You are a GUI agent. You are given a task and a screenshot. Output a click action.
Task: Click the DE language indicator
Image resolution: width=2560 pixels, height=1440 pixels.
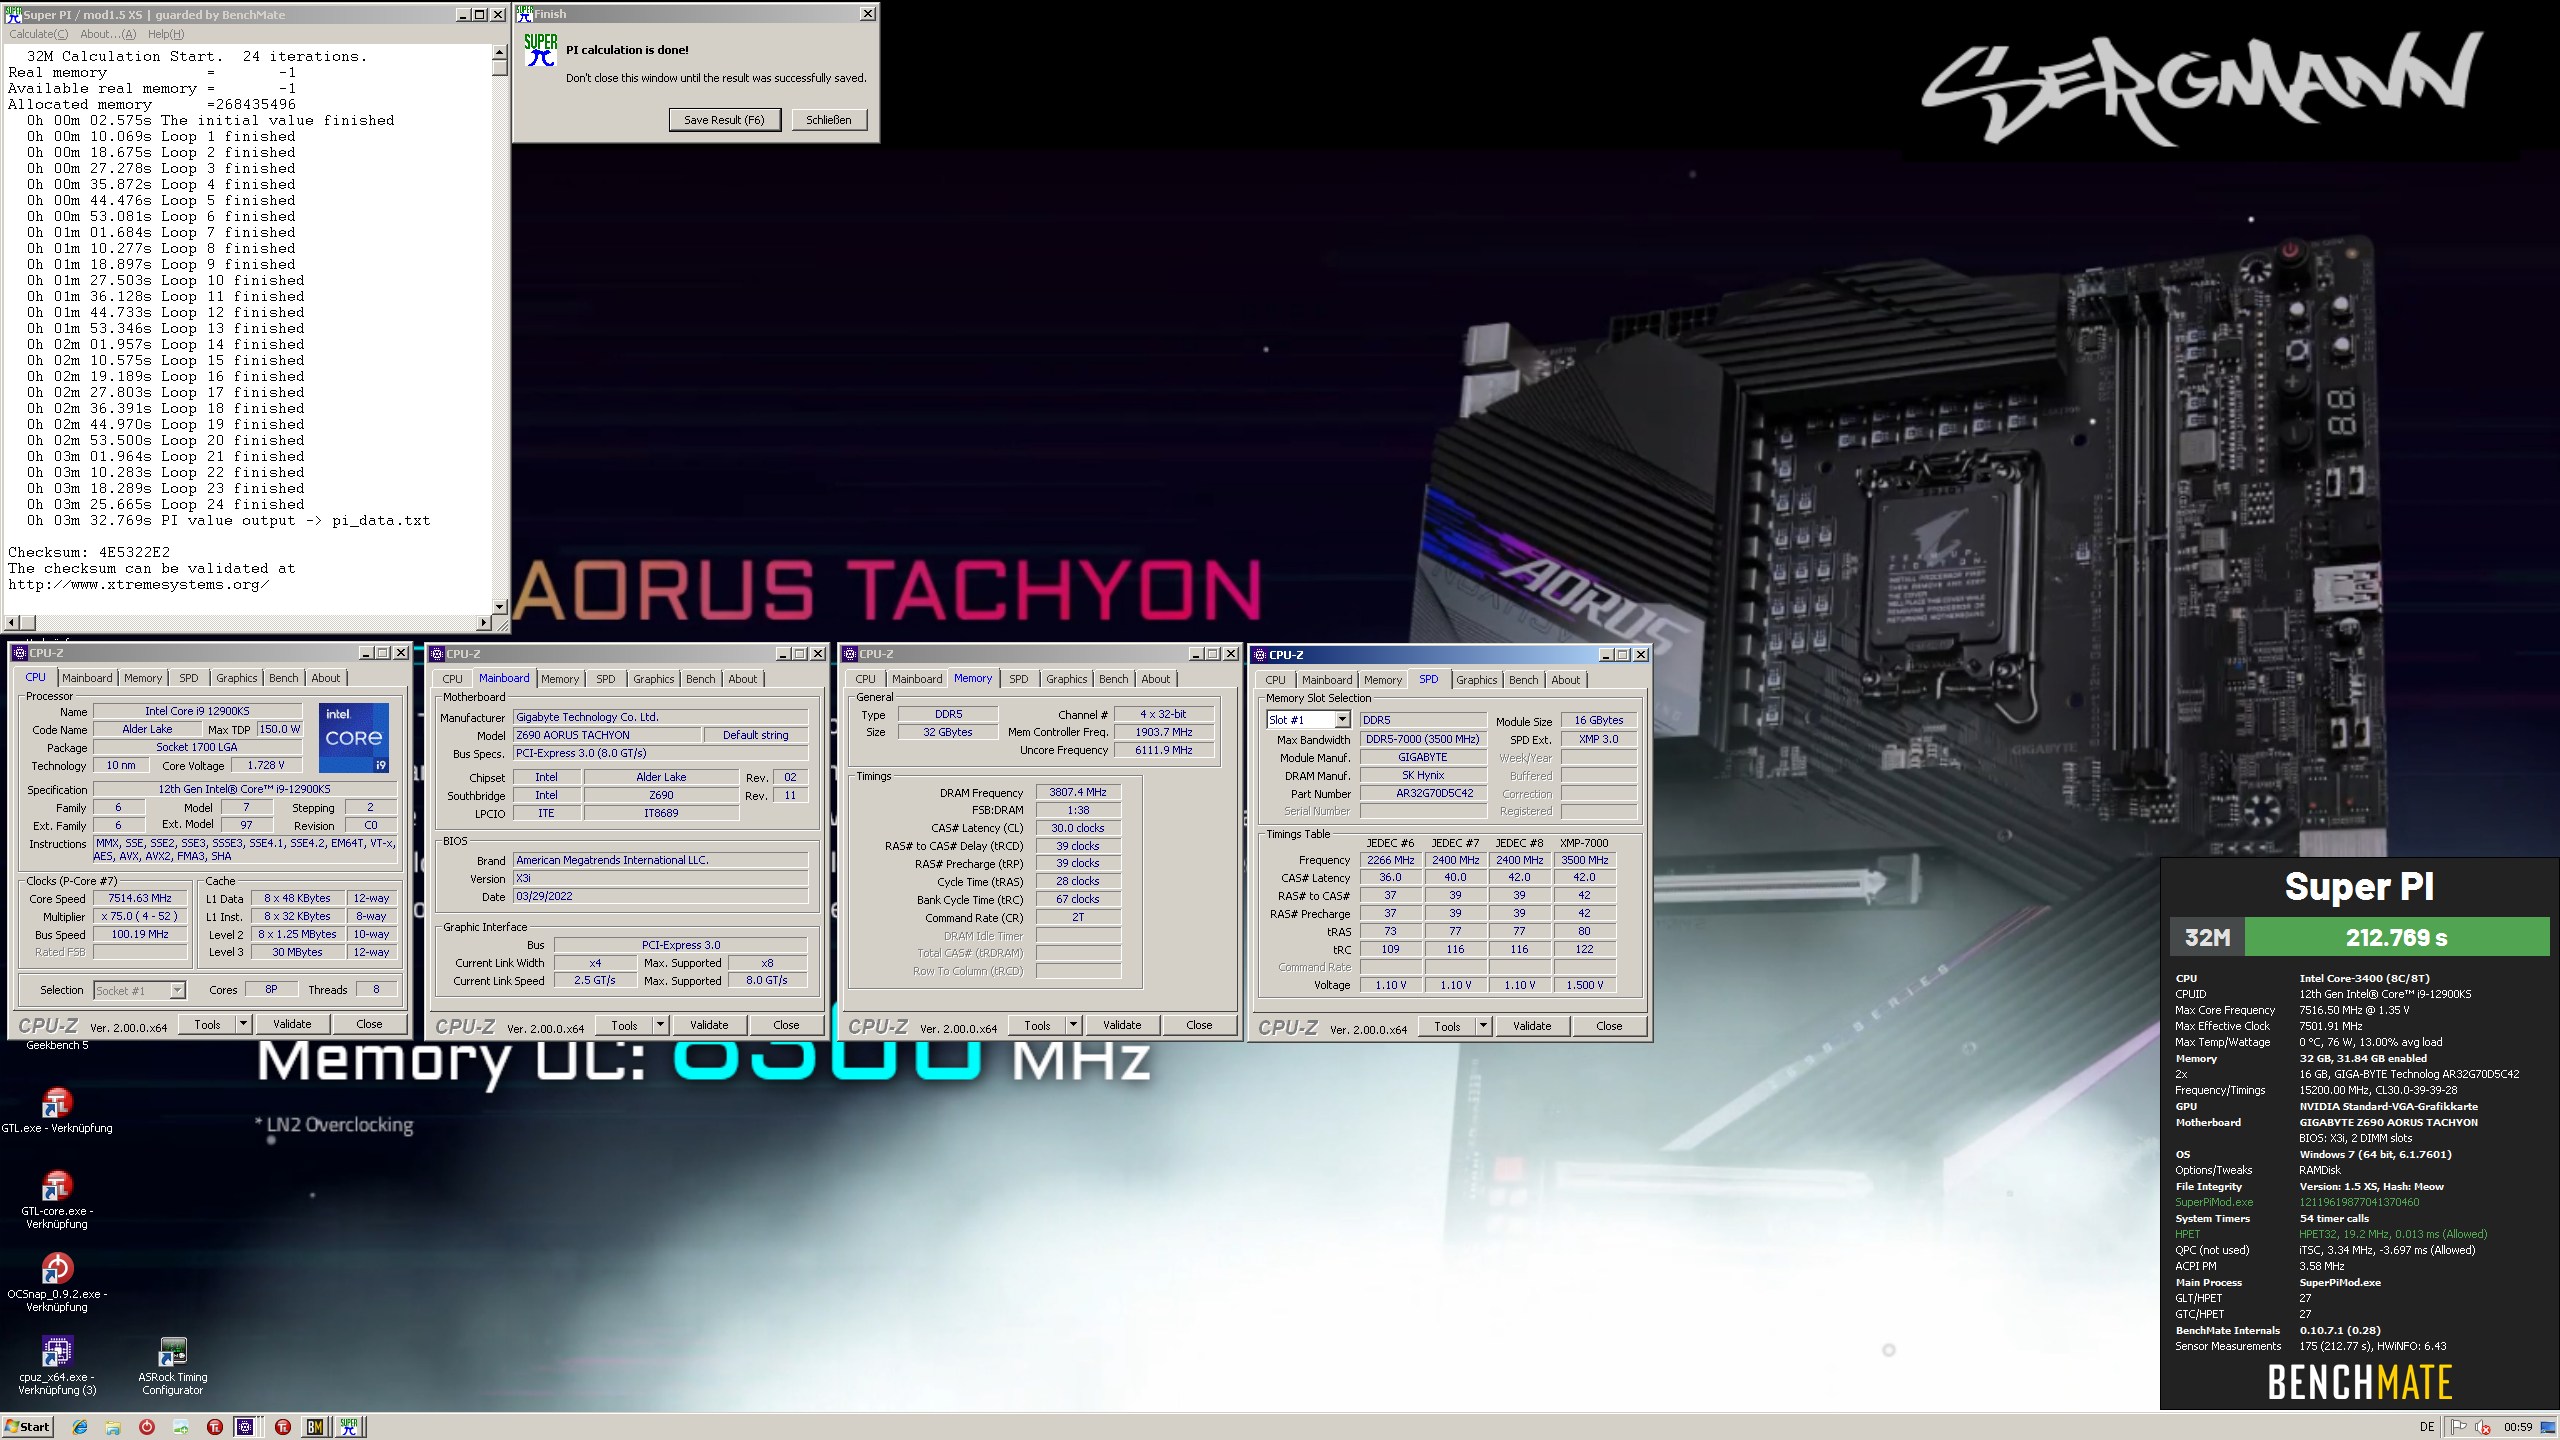tap(2427, 1427)
